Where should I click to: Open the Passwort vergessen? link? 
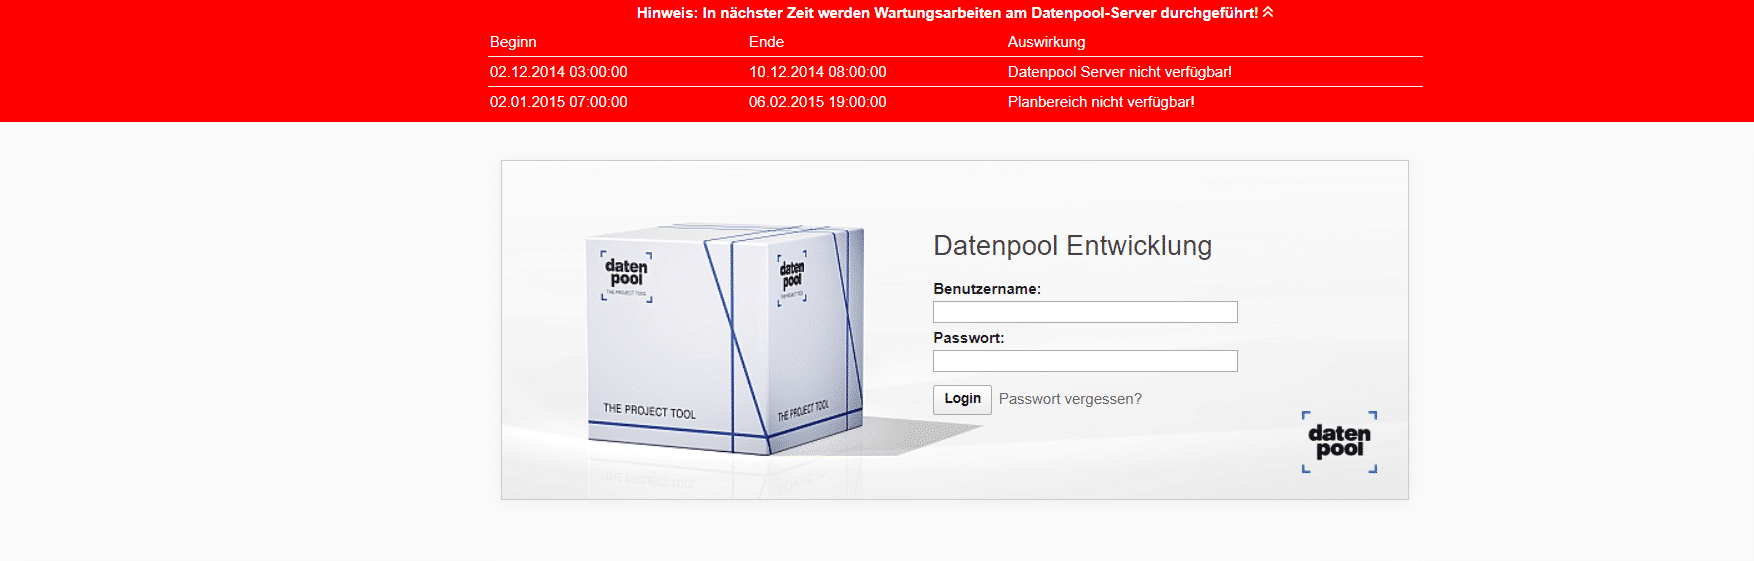1070,399
